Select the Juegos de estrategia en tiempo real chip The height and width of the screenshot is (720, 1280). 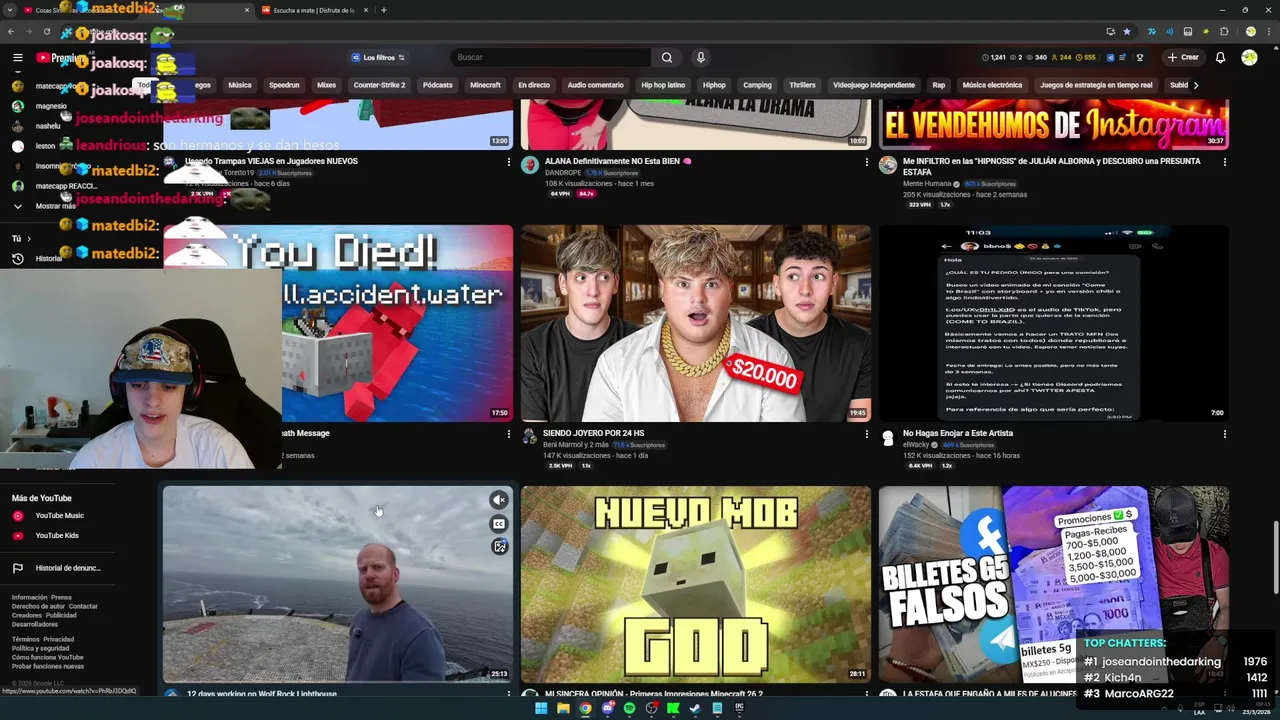pos(1096,85)
